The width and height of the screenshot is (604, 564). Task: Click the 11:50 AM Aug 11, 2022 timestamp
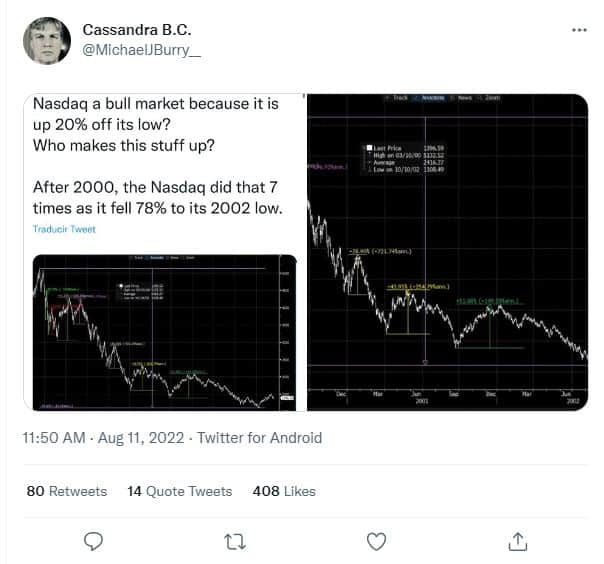pyautogui.click(x=103, y=438)
